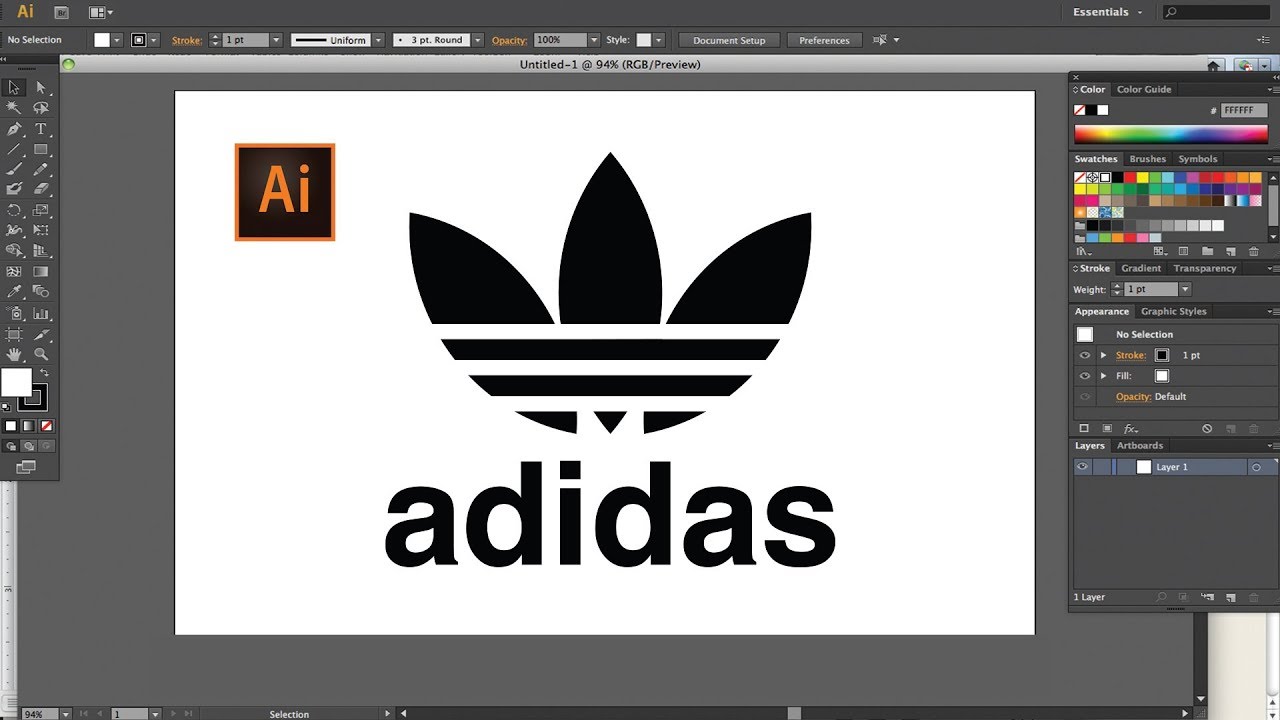Toggle visibility eye of the Opacity row
The image size is (1280, 720).
click(1084, 397)
